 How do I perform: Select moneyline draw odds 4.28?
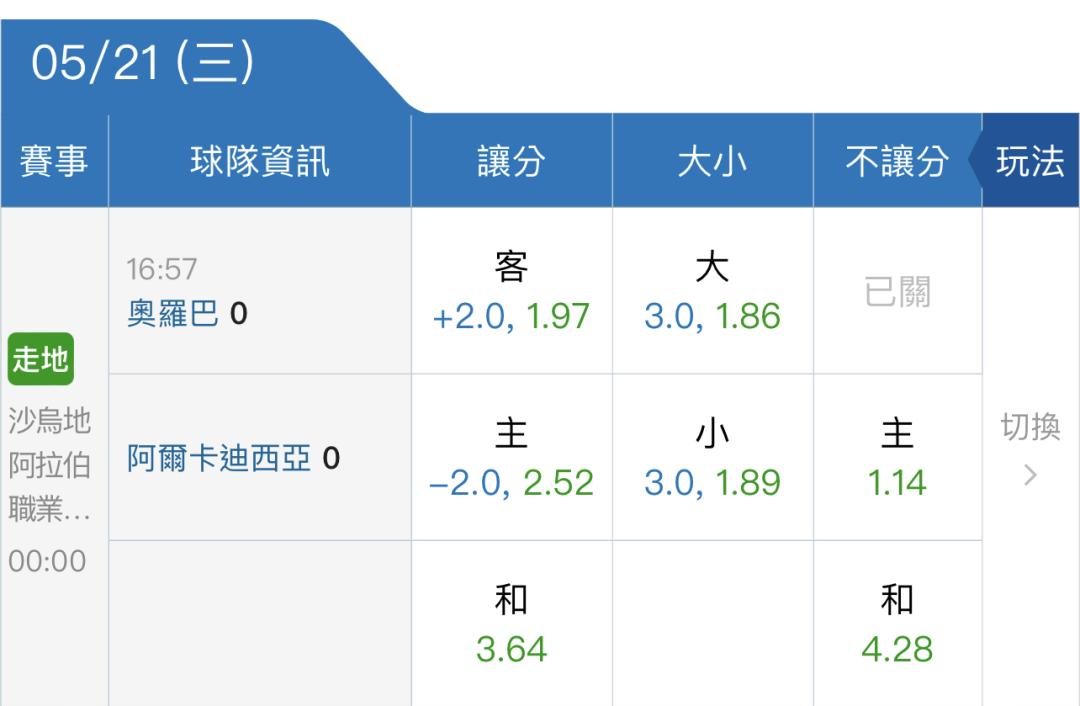click(x=897, y=623)
